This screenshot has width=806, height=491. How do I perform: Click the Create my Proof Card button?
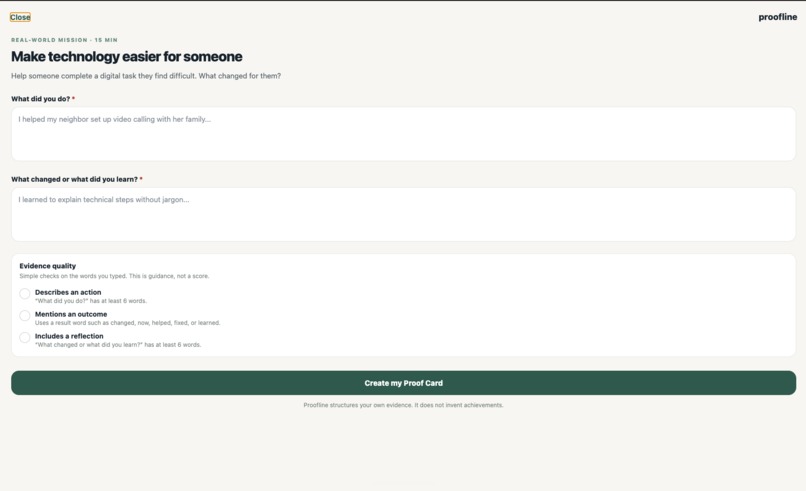pos(404,383)
